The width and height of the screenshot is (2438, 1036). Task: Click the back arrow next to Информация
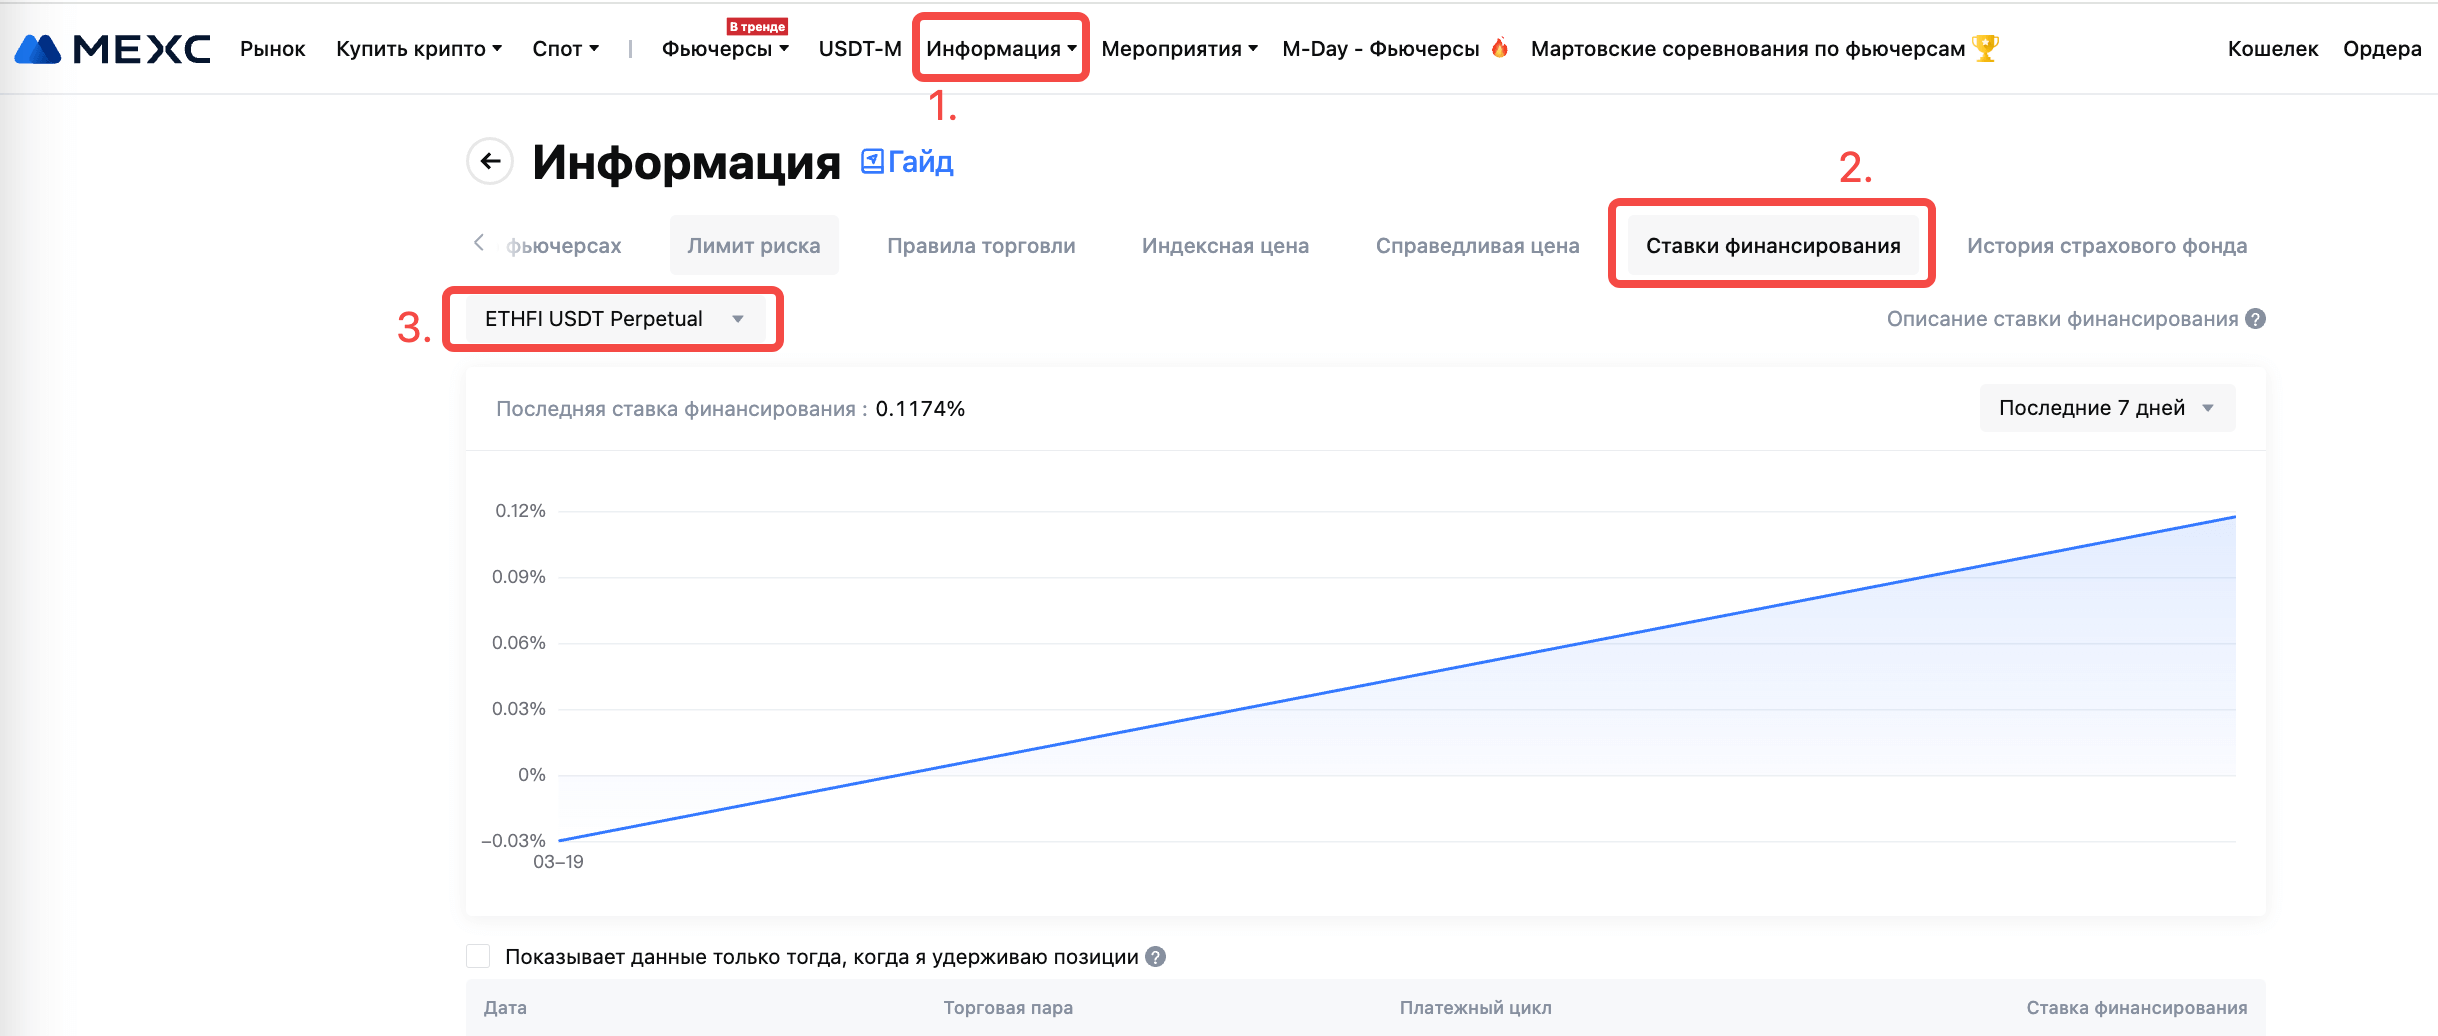point(490,161)
